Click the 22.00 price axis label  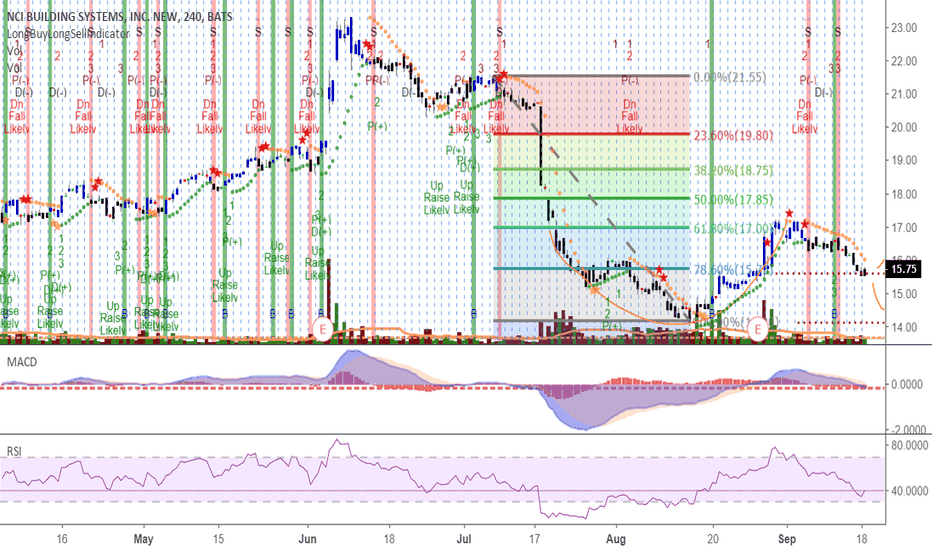pyautogui.click(x=903, y=61)
